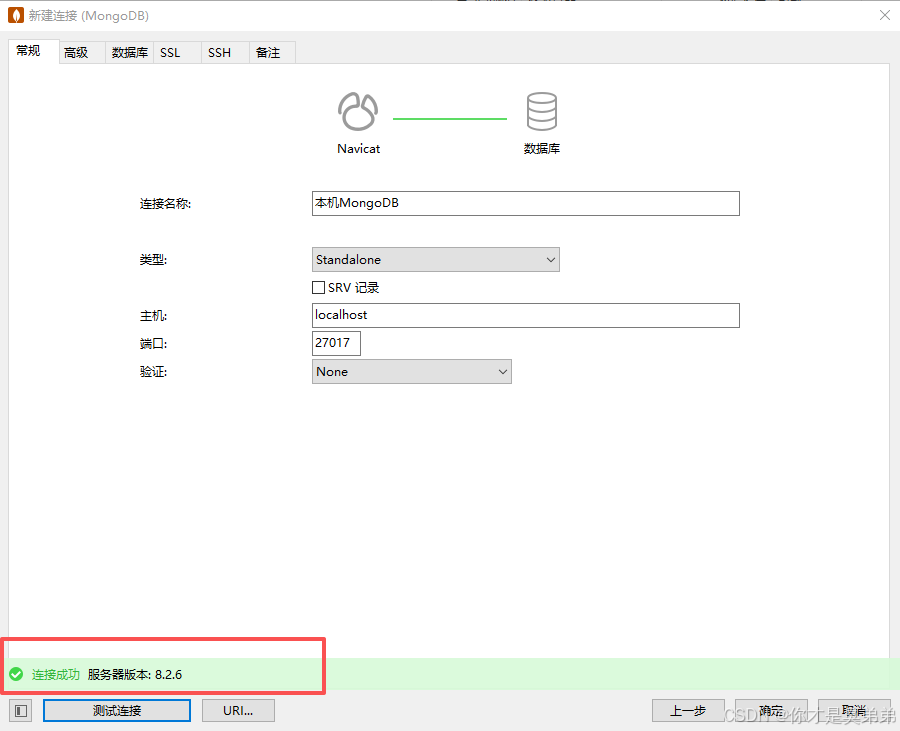Click the Navicat caption under the logo

click(x=359, y=149)
